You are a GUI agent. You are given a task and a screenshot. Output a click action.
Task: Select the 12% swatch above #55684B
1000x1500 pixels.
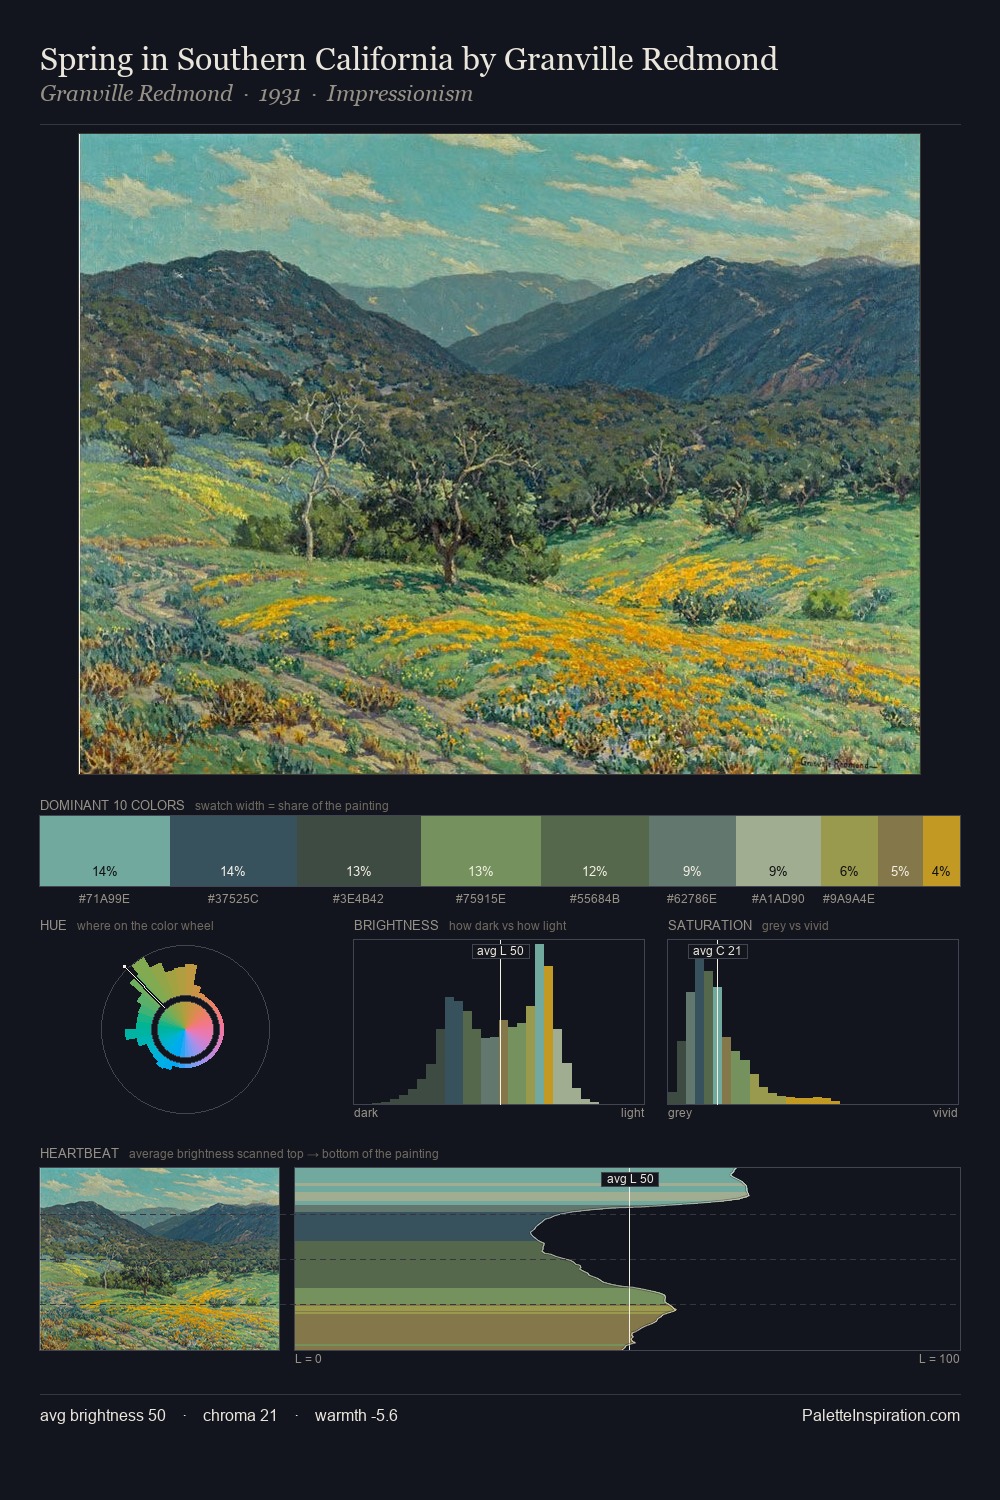595,851
